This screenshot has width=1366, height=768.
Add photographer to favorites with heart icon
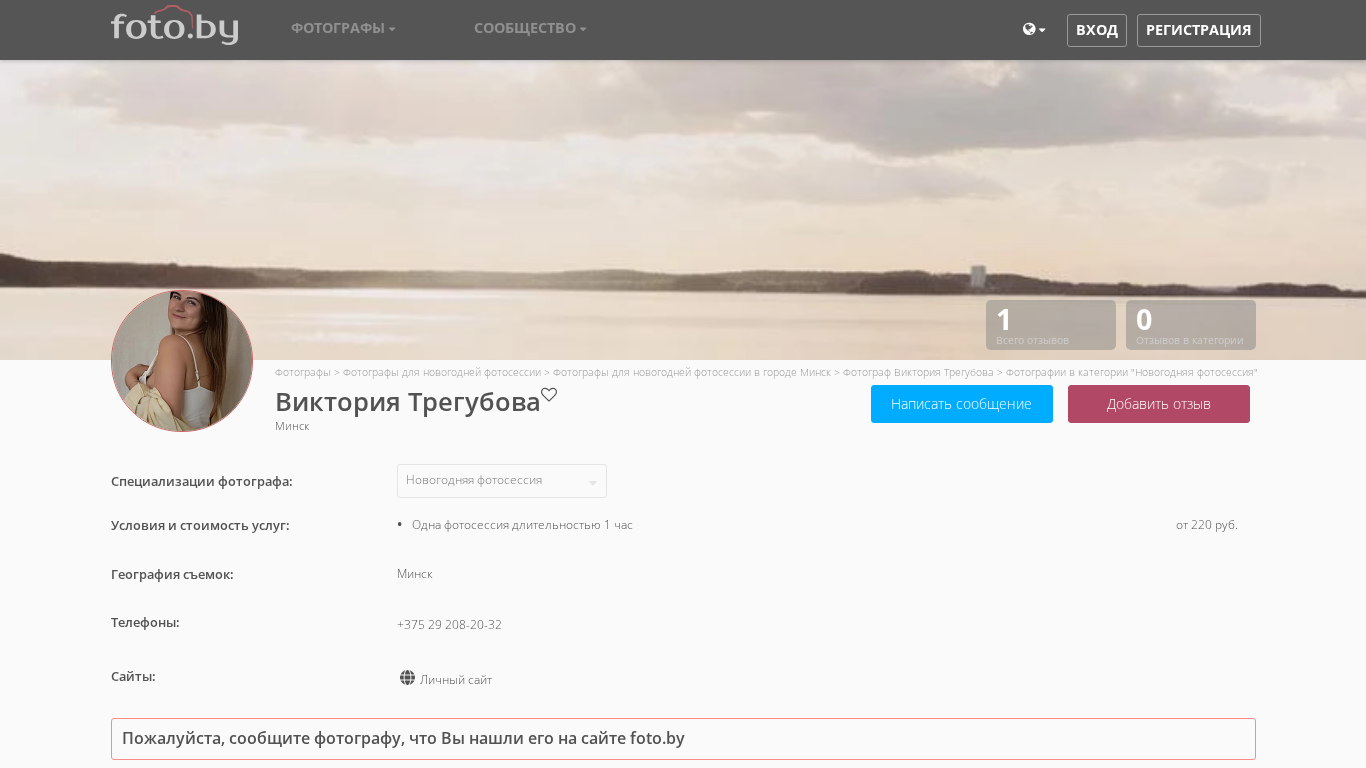549,395
